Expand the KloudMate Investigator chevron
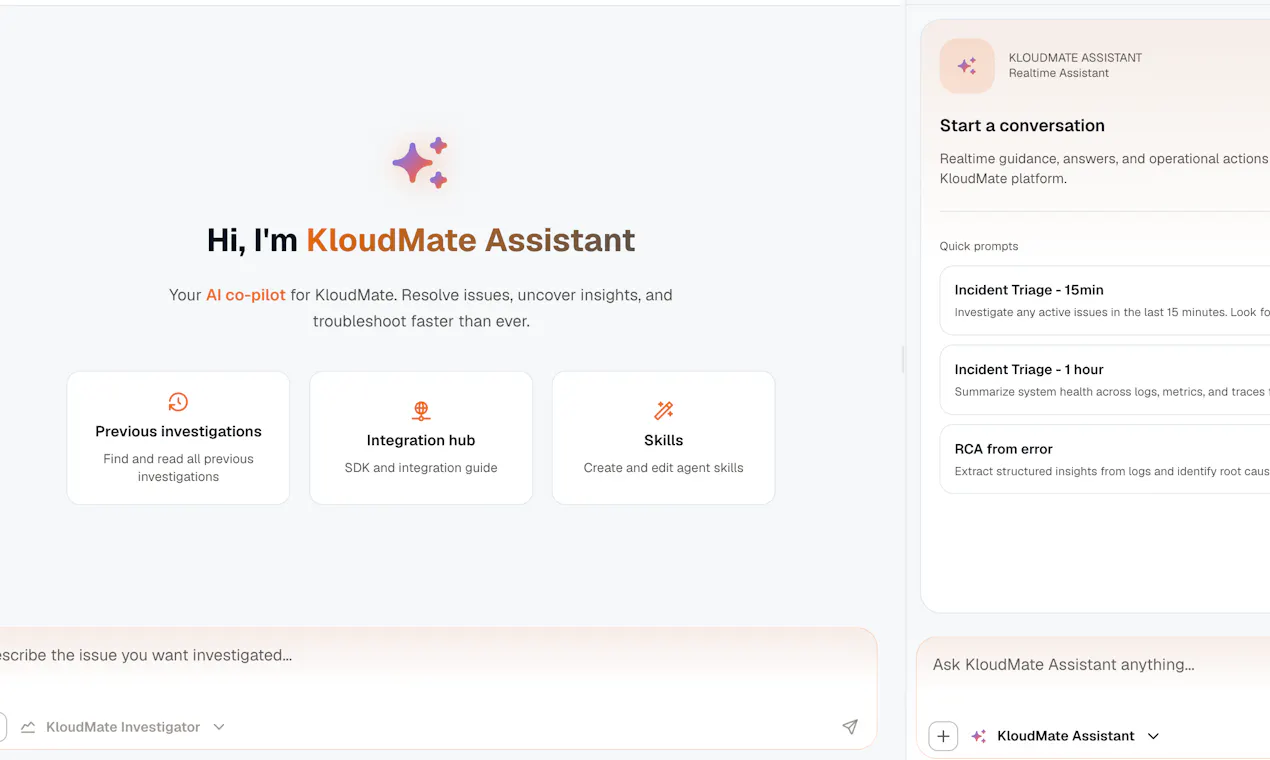 click(219, 727)
